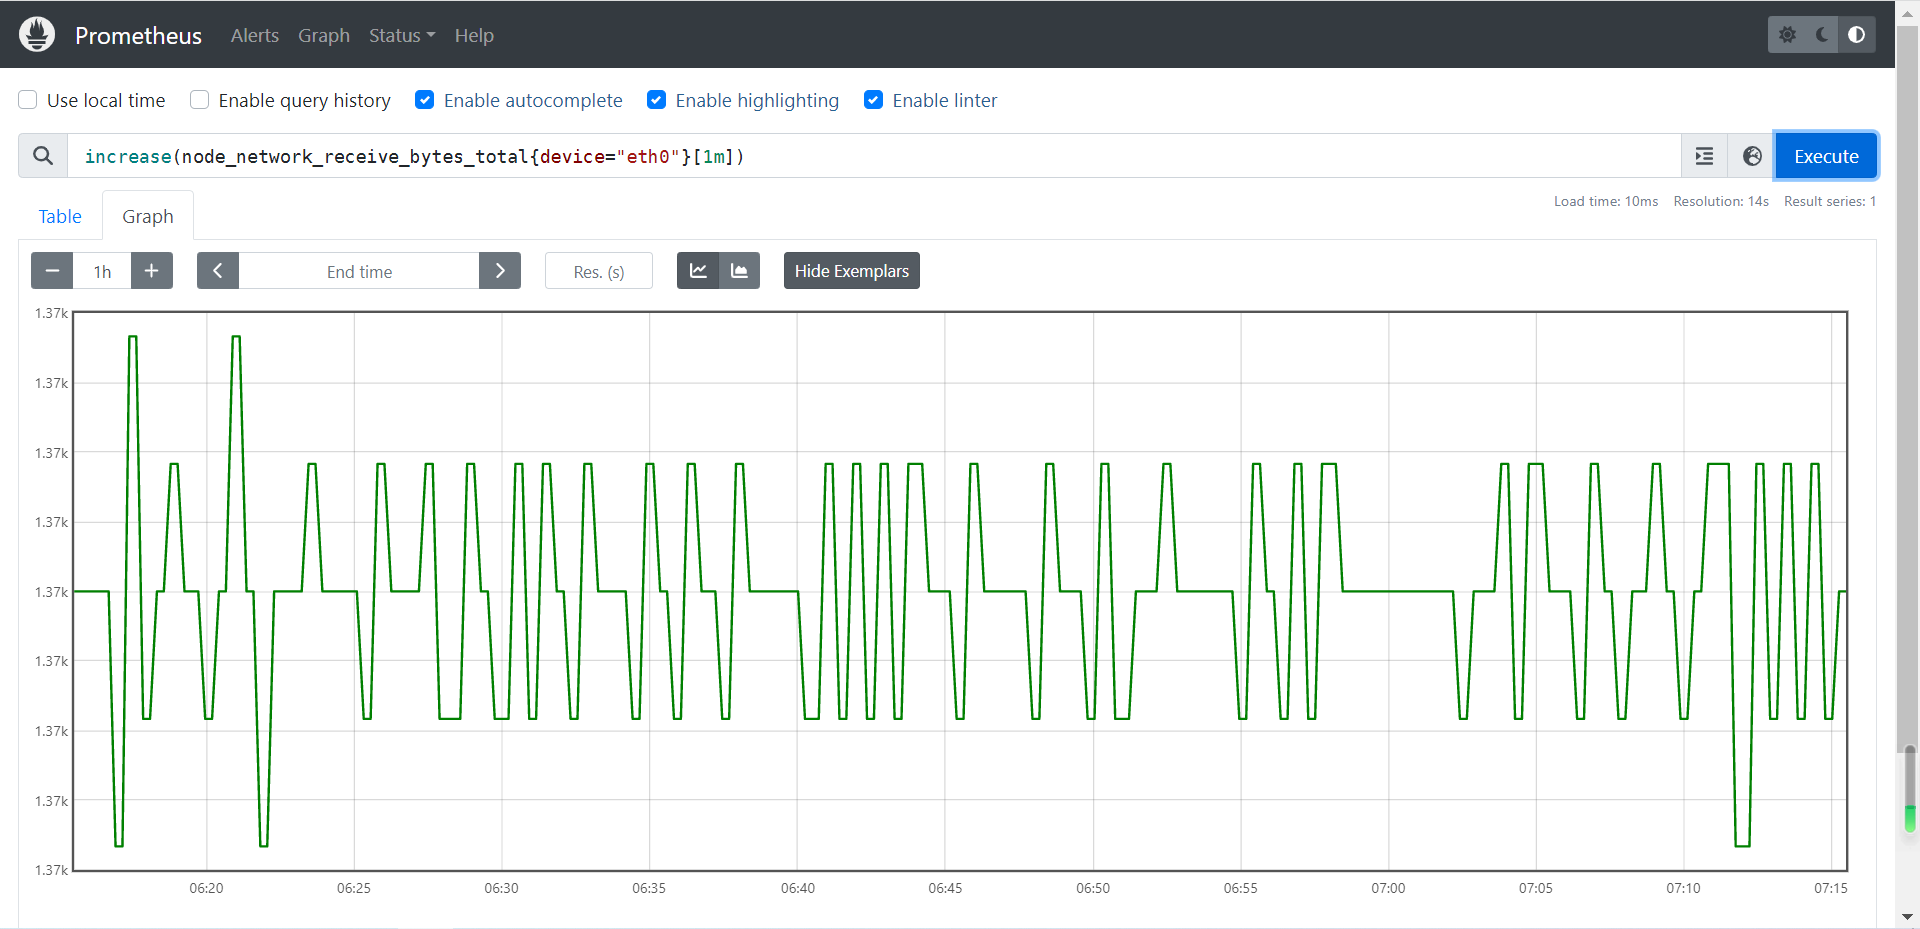This screenshot has width=1920, height=929.
Task: Switch to light theme sun icon
Action: pos(1787,35)
